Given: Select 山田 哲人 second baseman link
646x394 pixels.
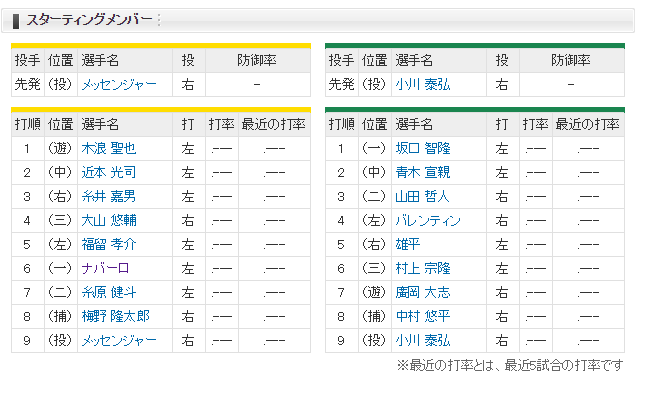Looking at the screenshot, I should (x=422, y=196).
